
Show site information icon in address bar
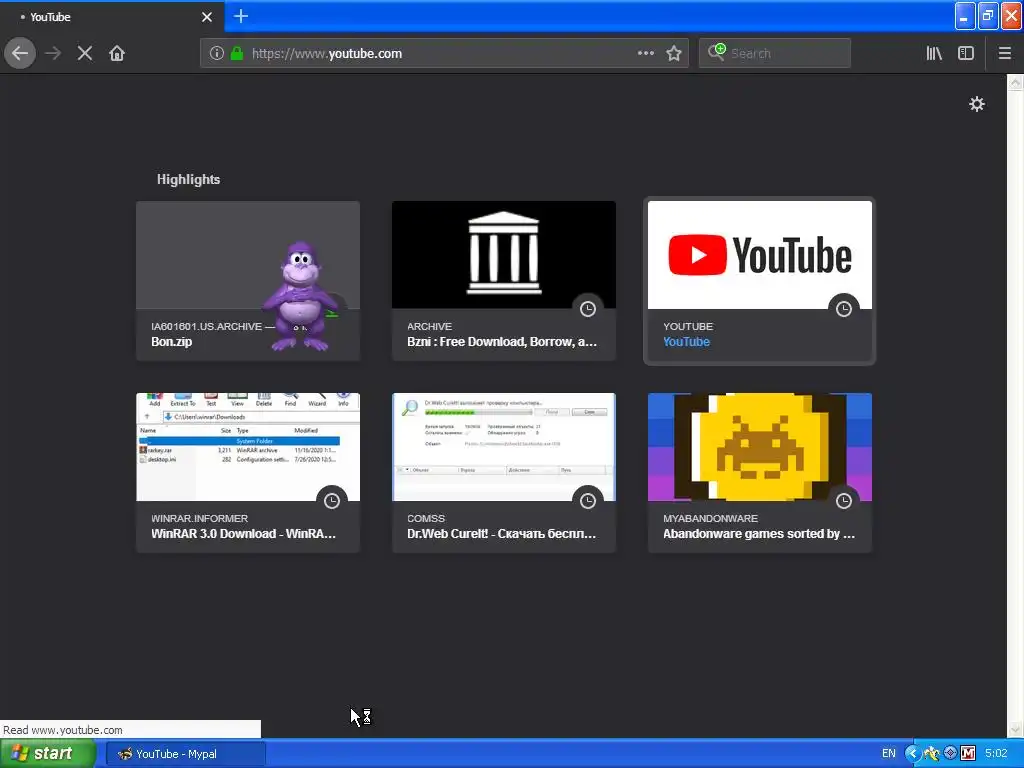pos(217,54)
